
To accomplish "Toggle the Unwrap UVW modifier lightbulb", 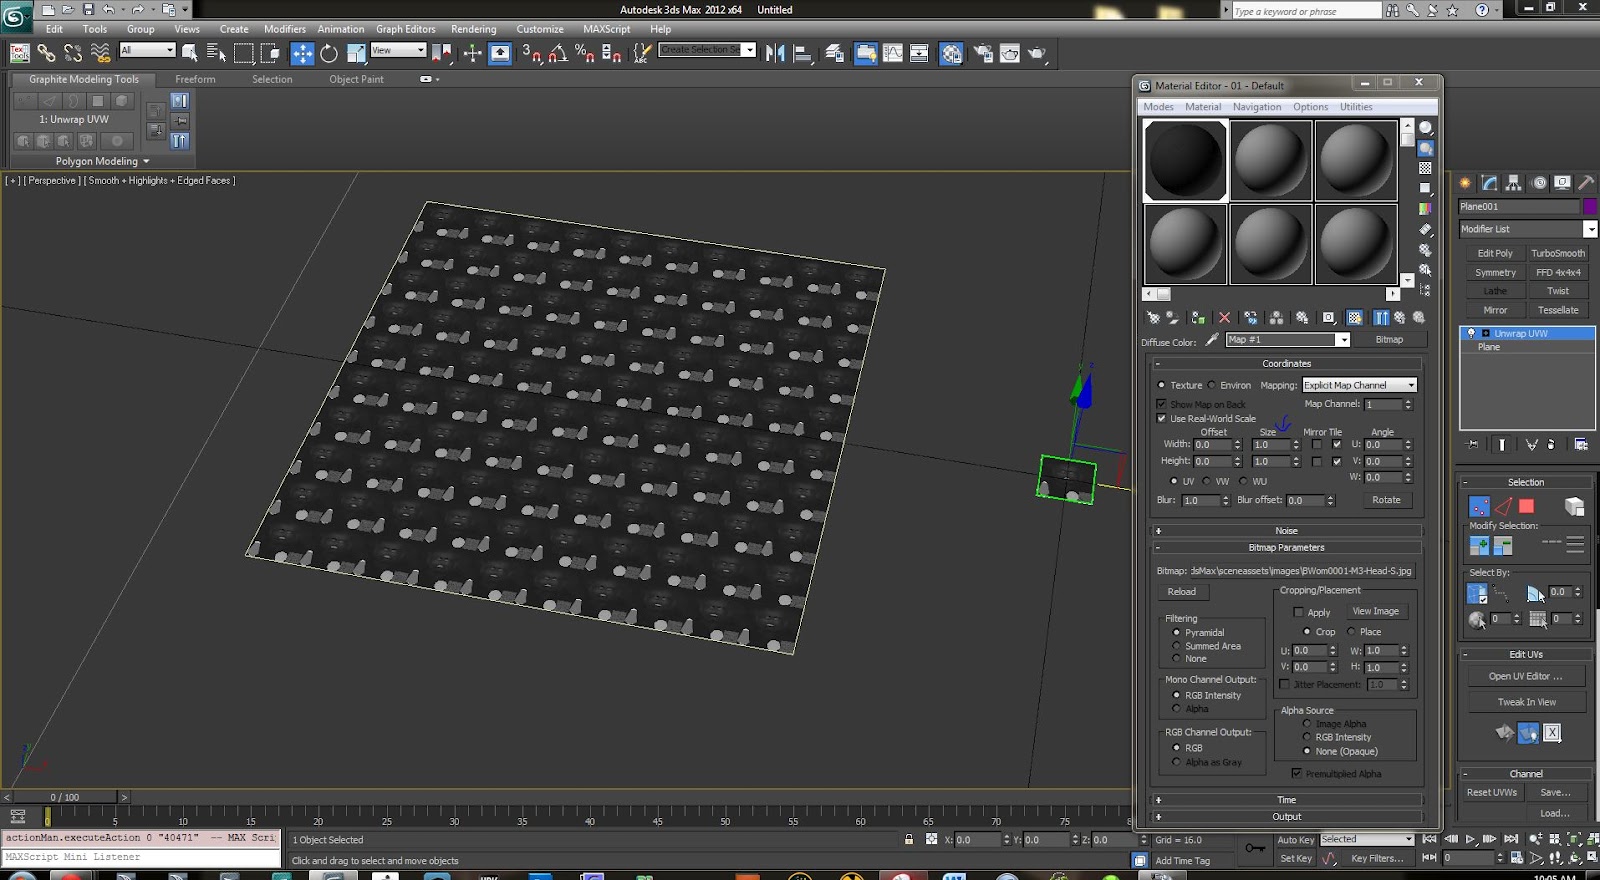I will click(x=1471, y=333).
